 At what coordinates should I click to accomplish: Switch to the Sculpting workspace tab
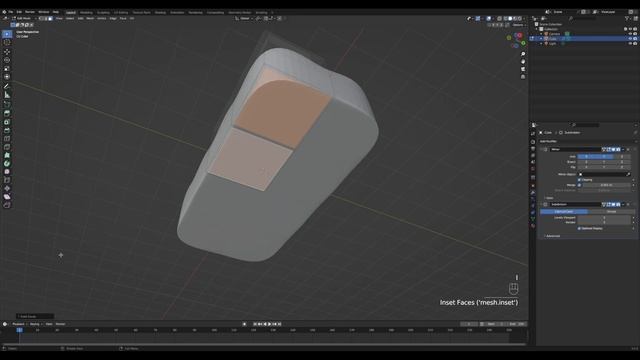pos(103,13)
